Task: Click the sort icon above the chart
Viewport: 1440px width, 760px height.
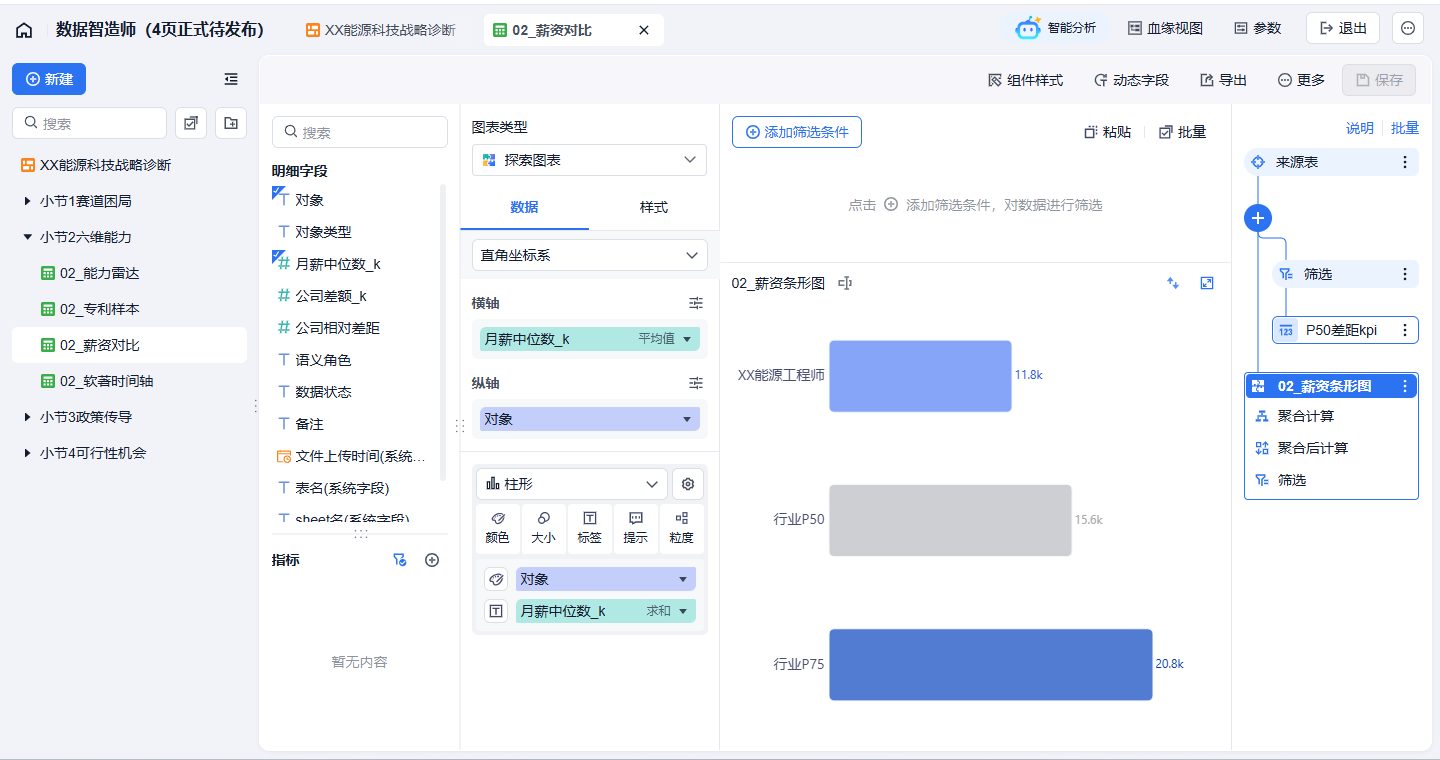Action: [x=1173, y=283]
